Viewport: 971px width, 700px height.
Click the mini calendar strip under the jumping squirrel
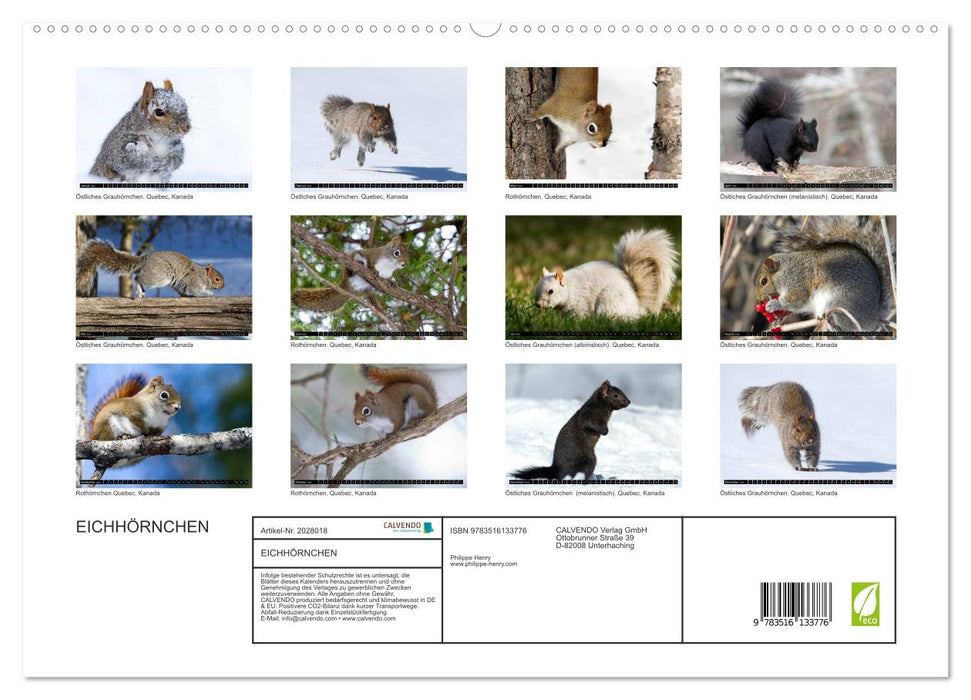pyautogui.click(x=378, y=186)
